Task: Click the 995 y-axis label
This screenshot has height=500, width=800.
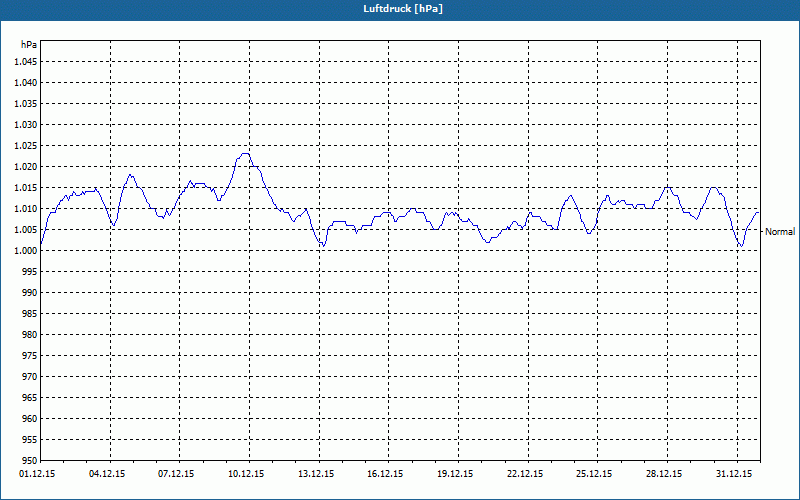Action: 31,271
